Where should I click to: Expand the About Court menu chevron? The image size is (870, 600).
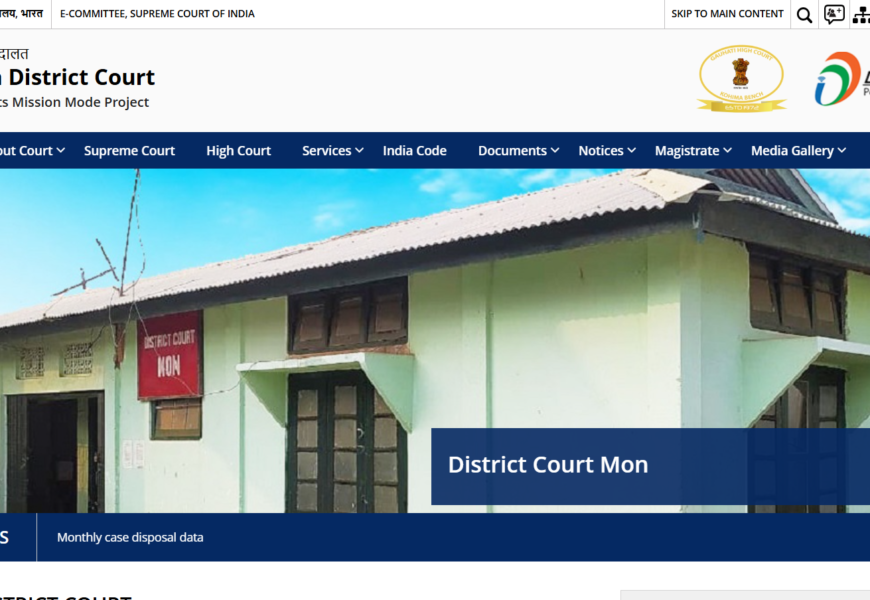click(61, 151)
